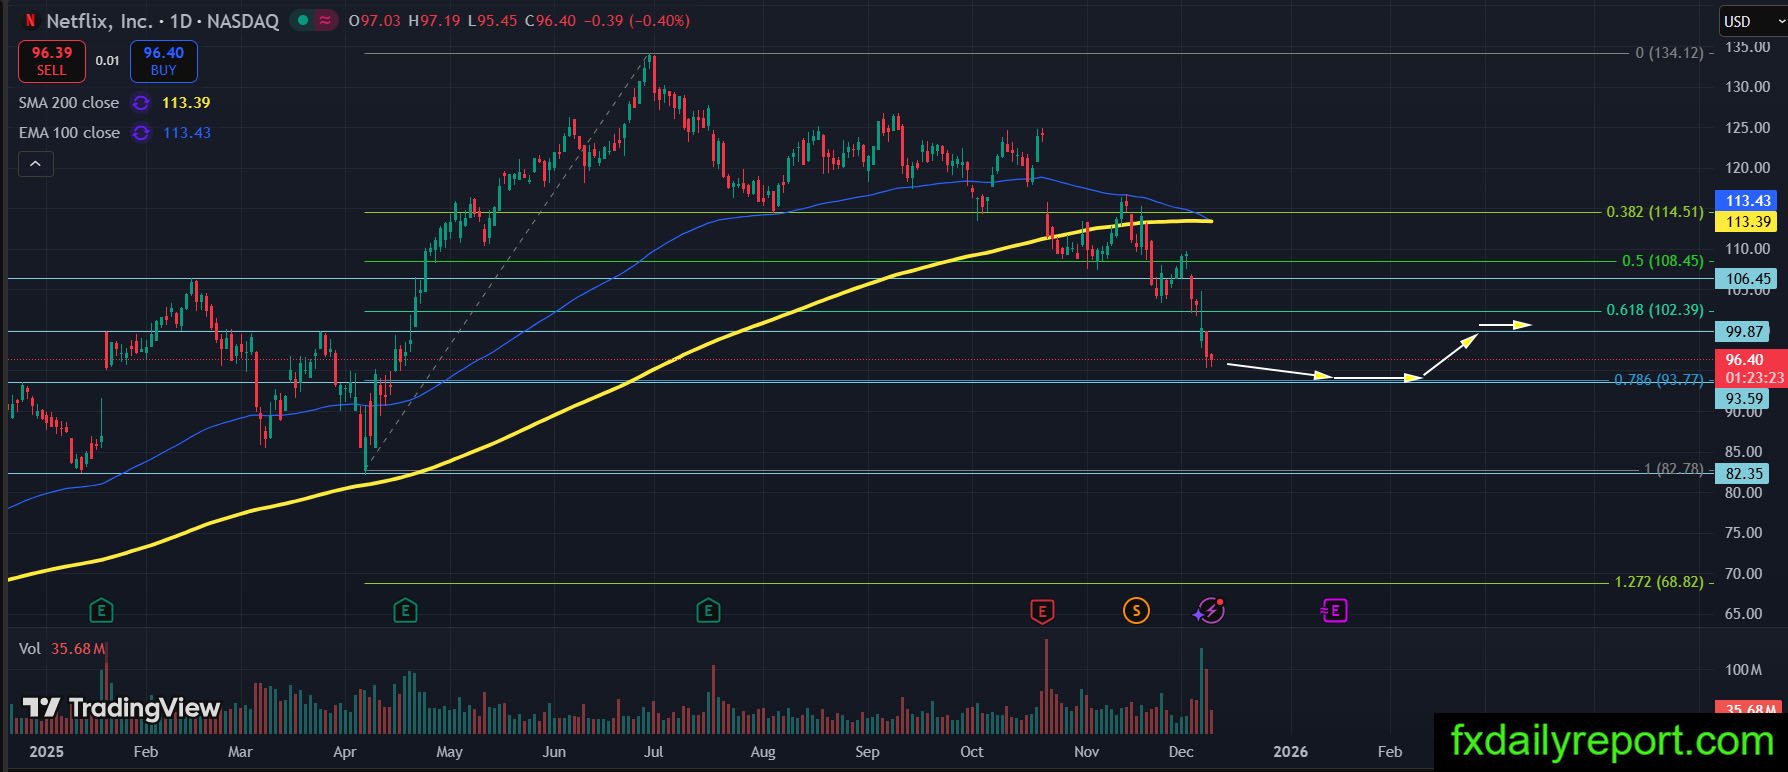
Task: Click the Netflix, Inc. symbol title
Action: 99,21
